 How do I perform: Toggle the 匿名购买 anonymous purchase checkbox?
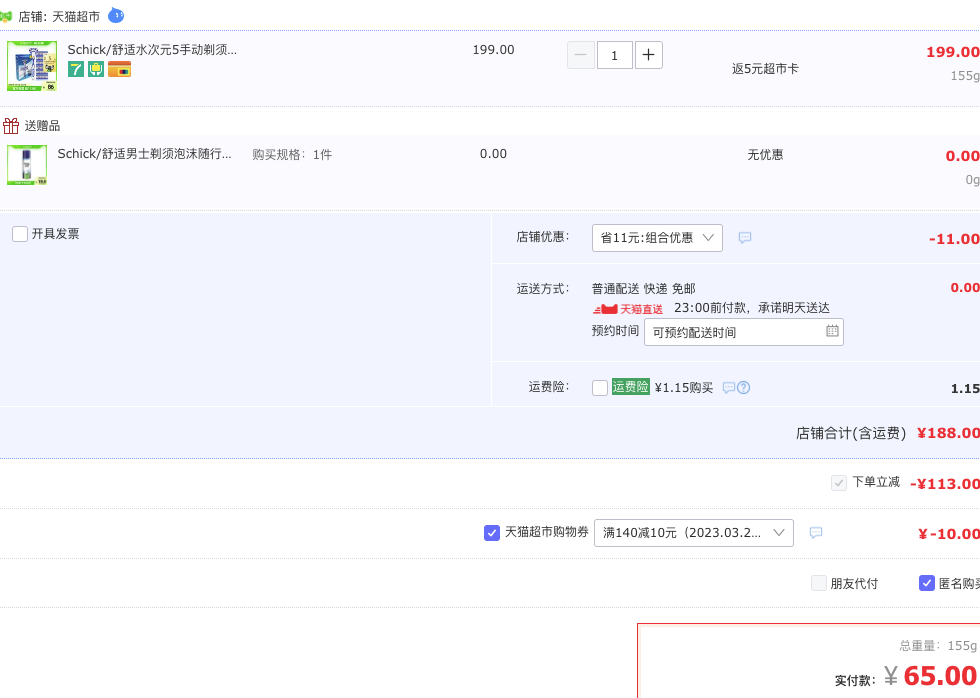[927, 583]
